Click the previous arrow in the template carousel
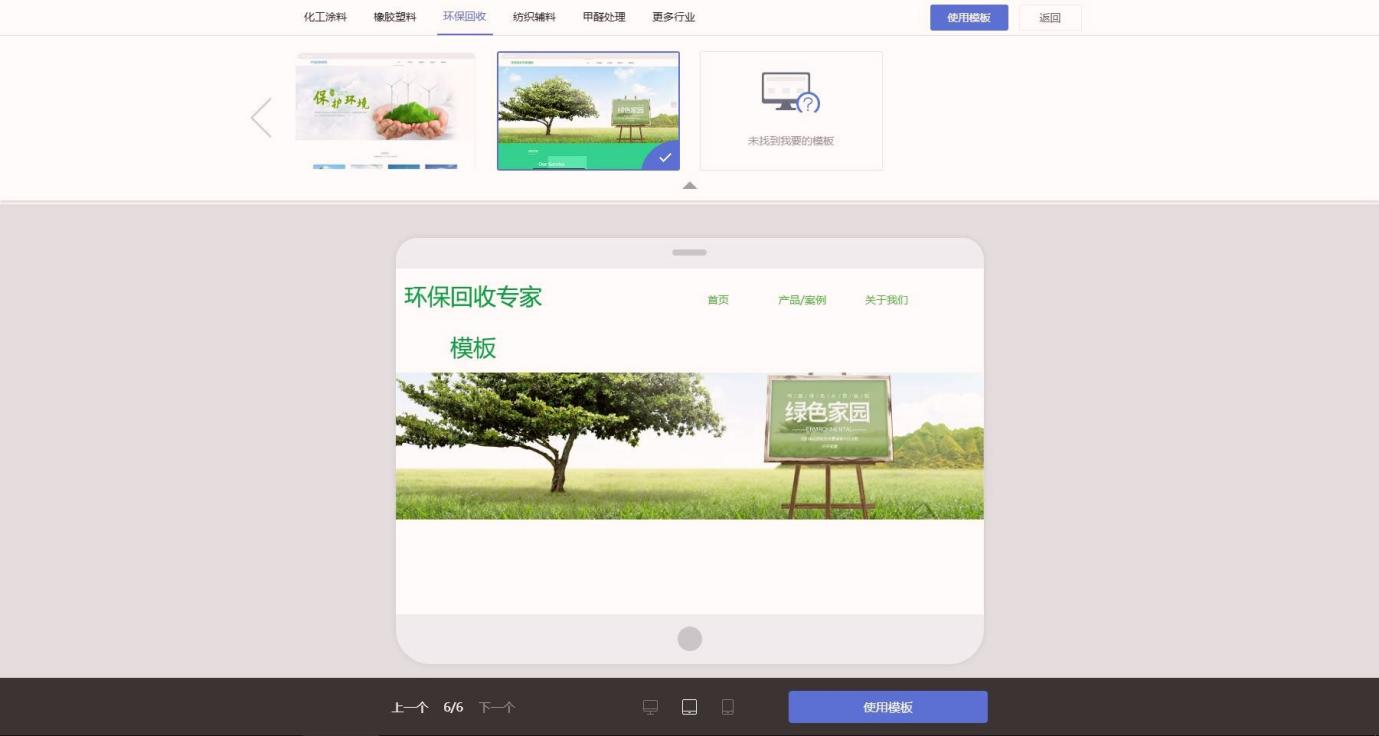The height and width of the screenshot is (736, 1379). click(x=261, y=117)
